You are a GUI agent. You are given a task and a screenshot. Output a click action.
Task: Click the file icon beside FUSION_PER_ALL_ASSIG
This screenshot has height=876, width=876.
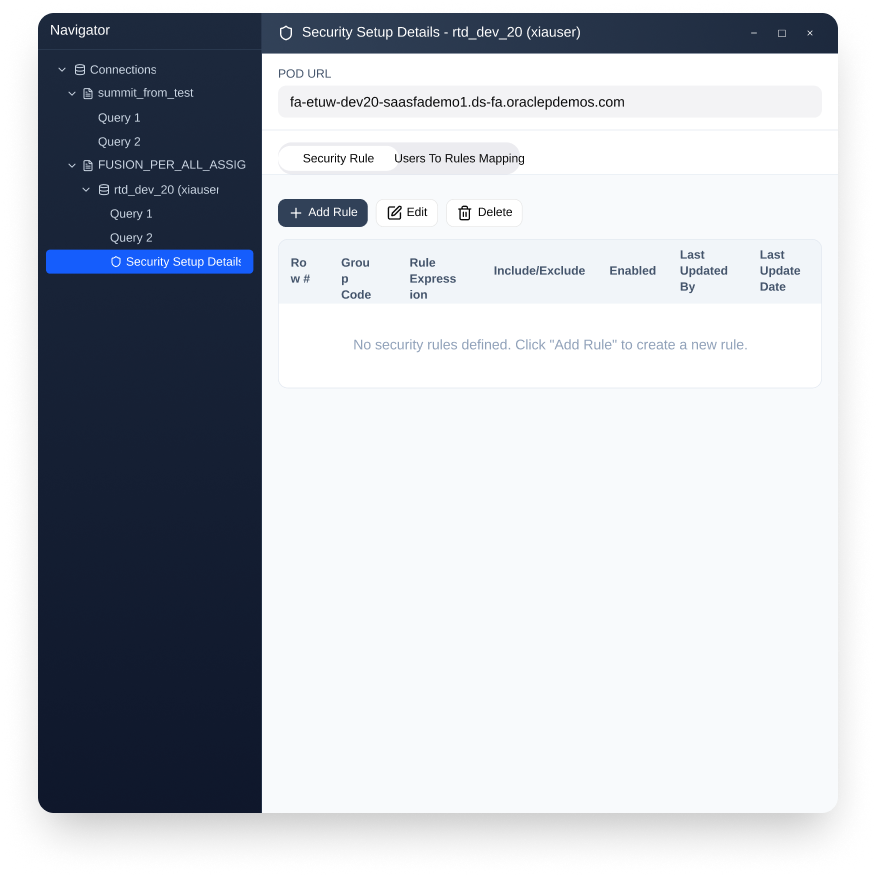[88, 165]
